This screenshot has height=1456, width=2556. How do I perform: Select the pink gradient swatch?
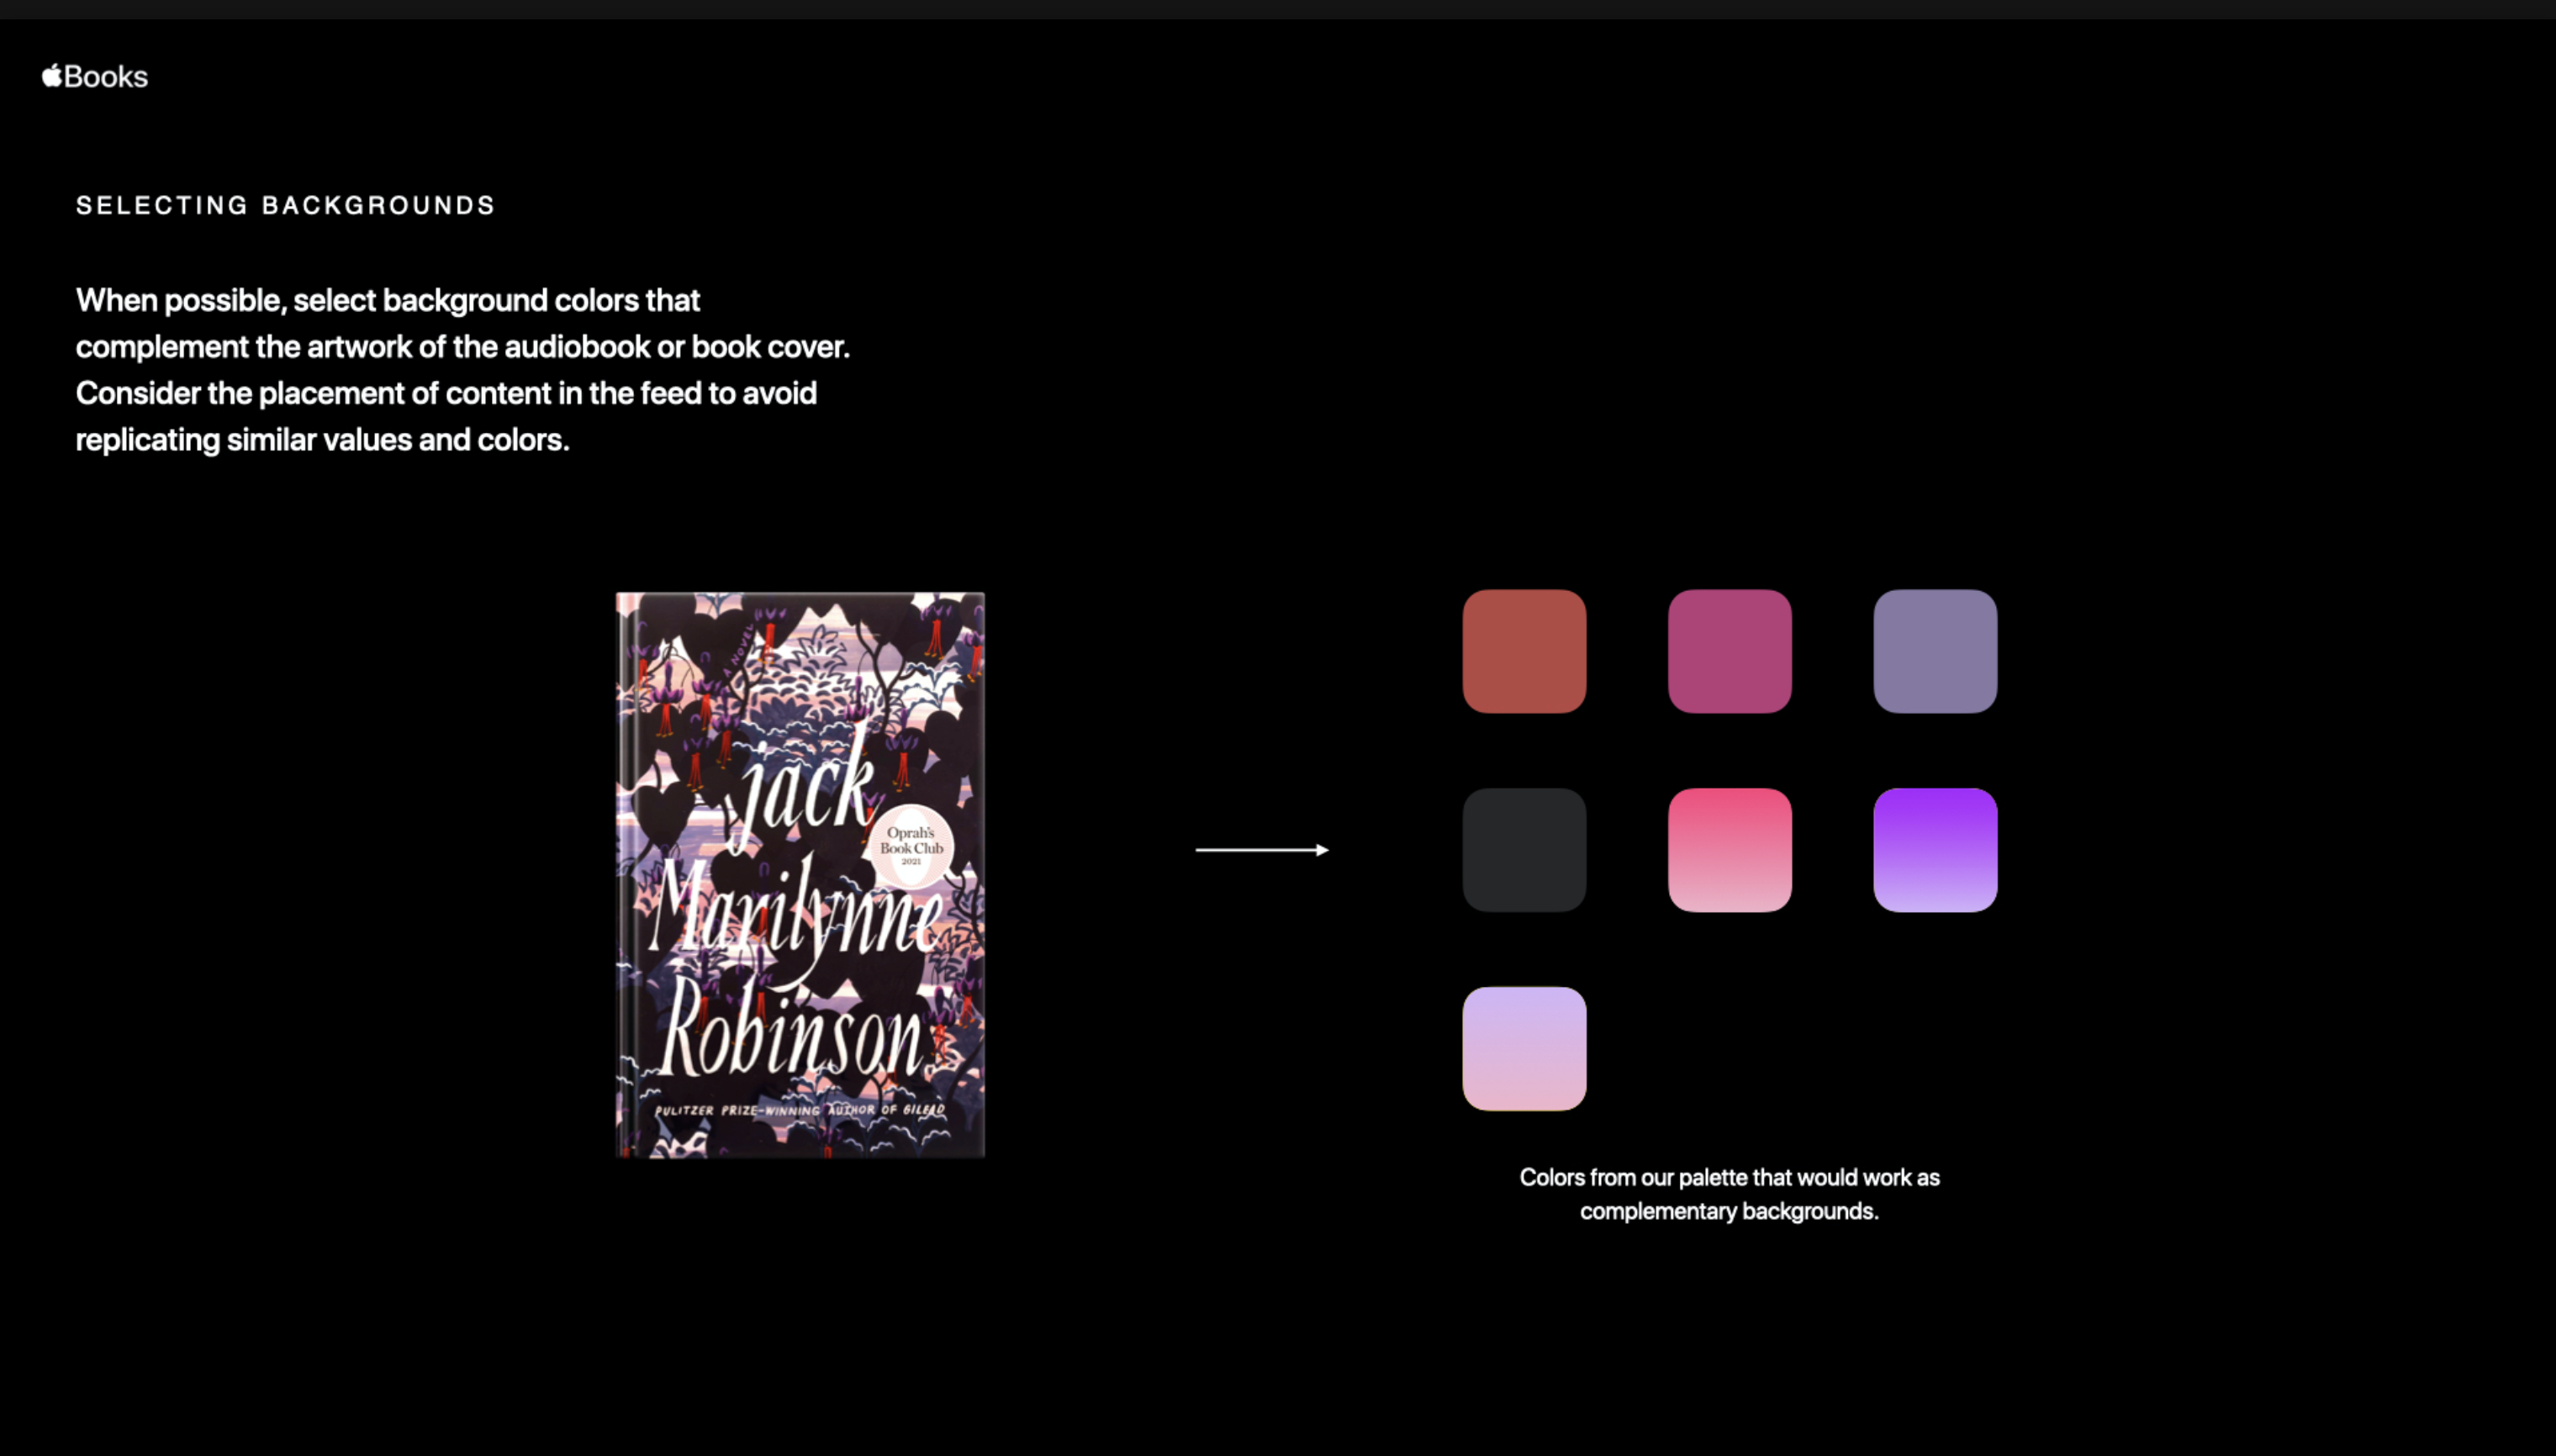click(x=1729, y=850)
